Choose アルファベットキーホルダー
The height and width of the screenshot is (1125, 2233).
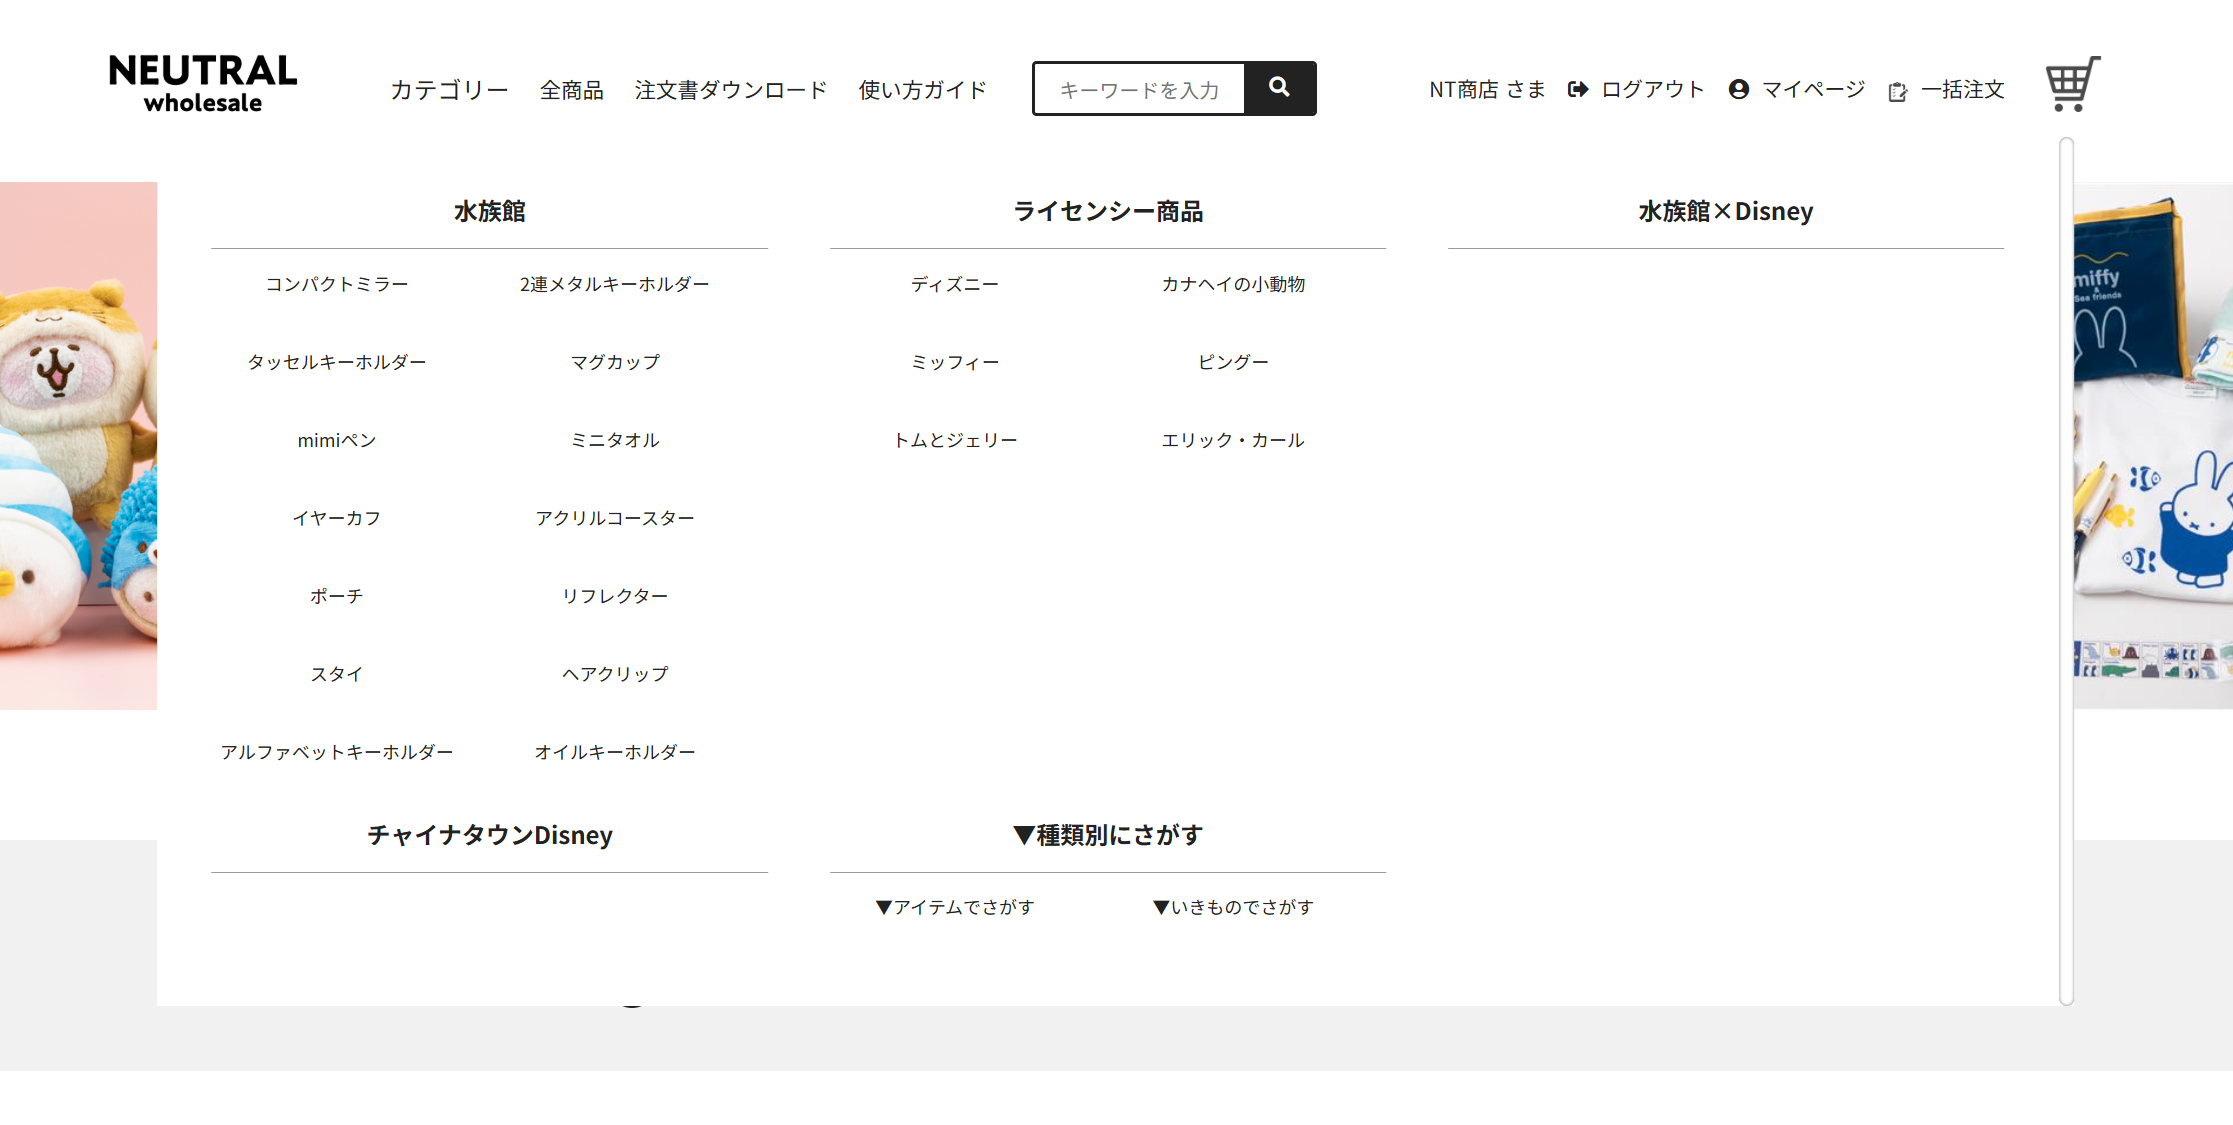337,752
